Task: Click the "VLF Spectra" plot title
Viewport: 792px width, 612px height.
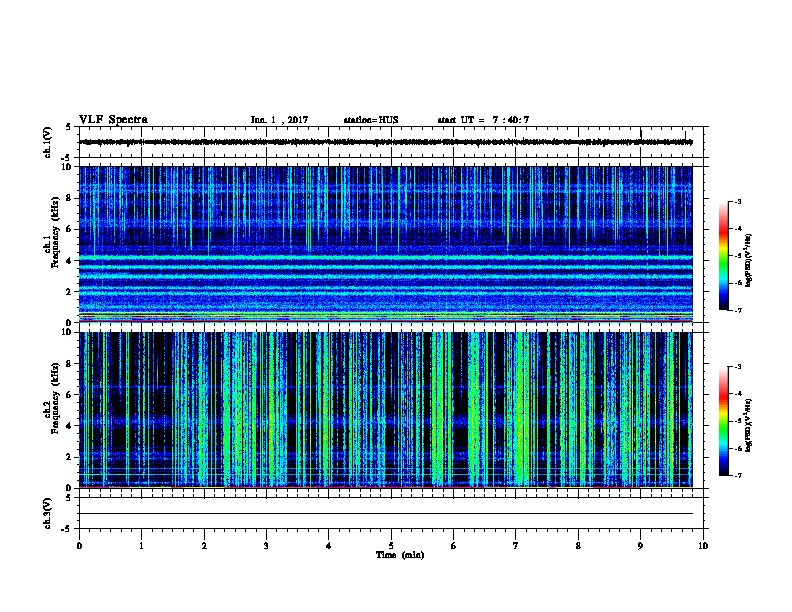Action: click(113, 120)
